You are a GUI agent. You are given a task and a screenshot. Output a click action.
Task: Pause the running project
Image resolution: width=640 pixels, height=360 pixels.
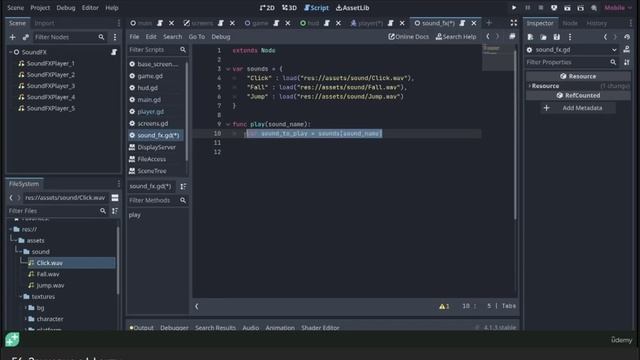[527, 8]
